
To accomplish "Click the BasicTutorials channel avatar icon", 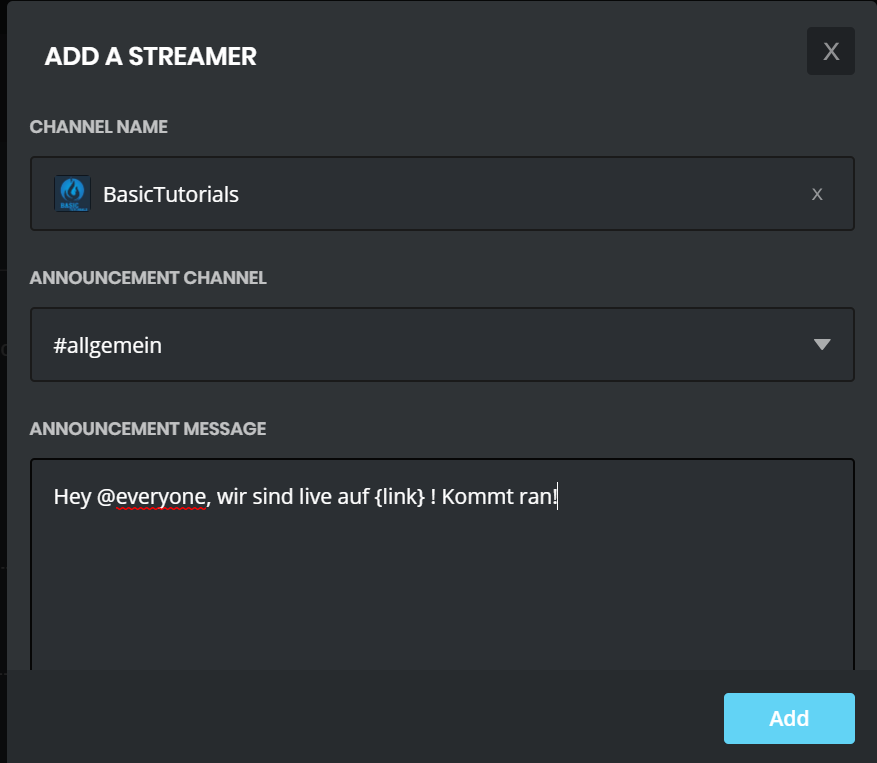I will click(72, 193).
